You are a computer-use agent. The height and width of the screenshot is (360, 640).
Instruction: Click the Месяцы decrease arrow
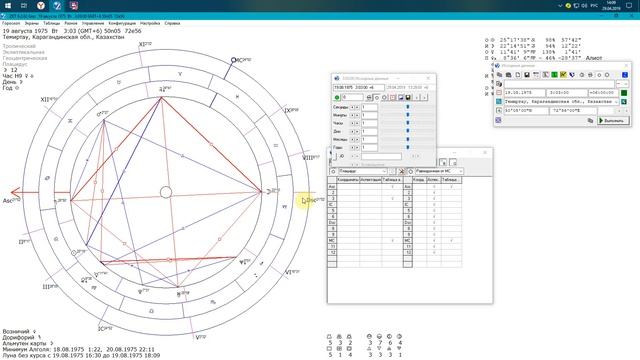coord(352,140)
